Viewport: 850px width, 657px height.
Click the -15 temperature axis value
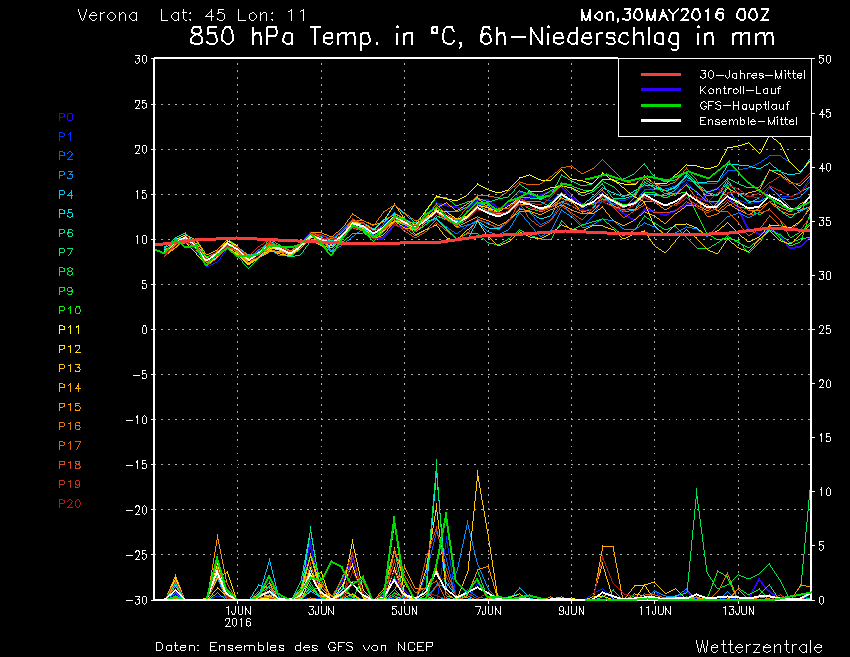tap(137, 465)
